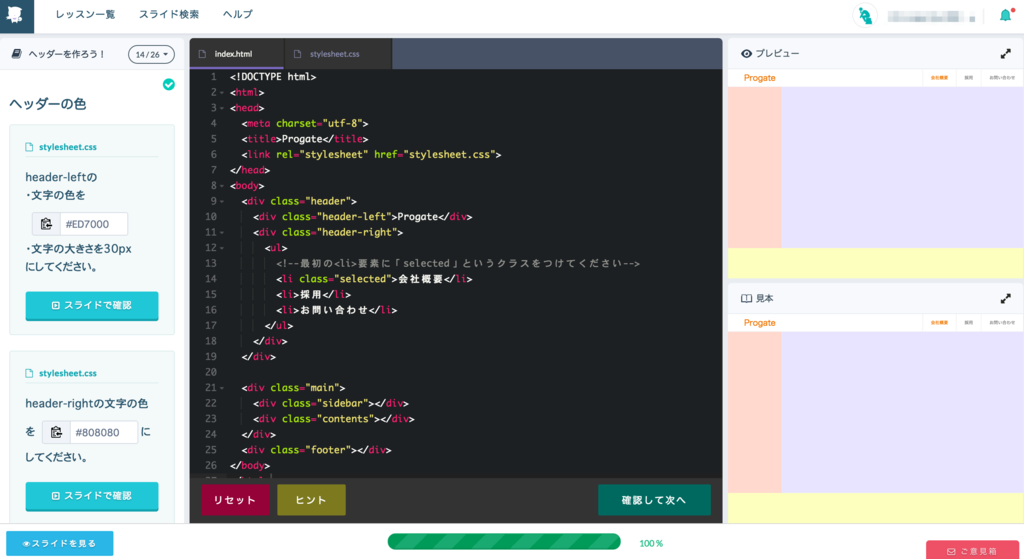Click the first stylesheet.css card label
This screenshot has width=1024, height=559.
click(x=67, y=147)
